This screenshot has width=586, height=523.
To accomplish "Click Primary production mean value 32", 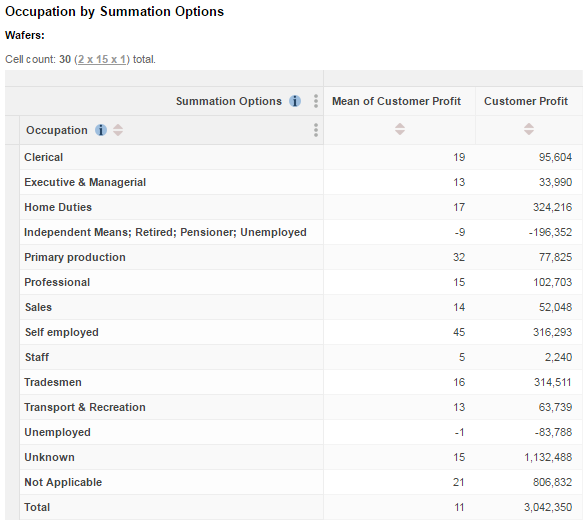I will pos(459,257).
